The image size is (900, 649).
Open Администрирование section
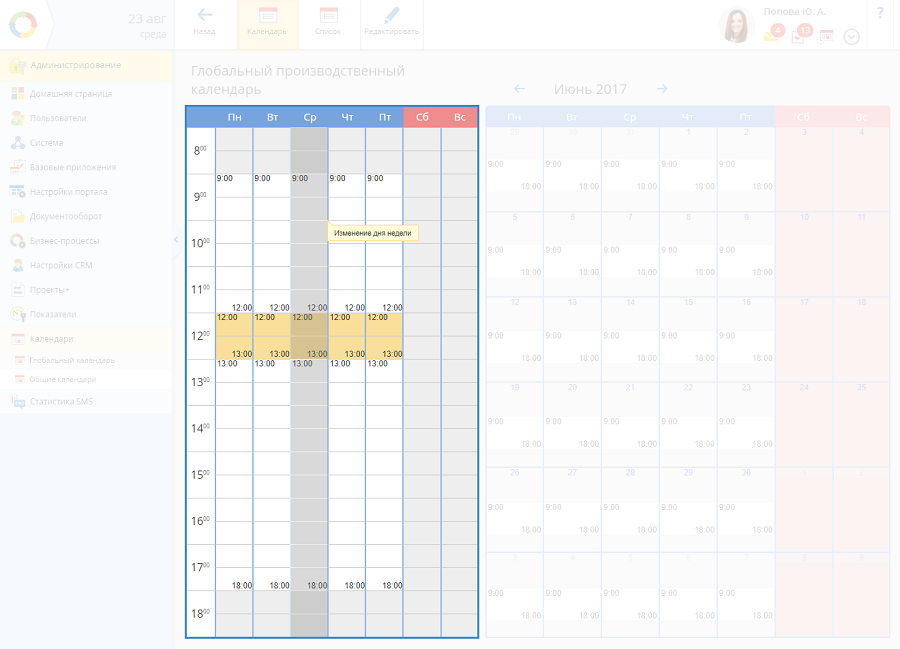[86, 65]
